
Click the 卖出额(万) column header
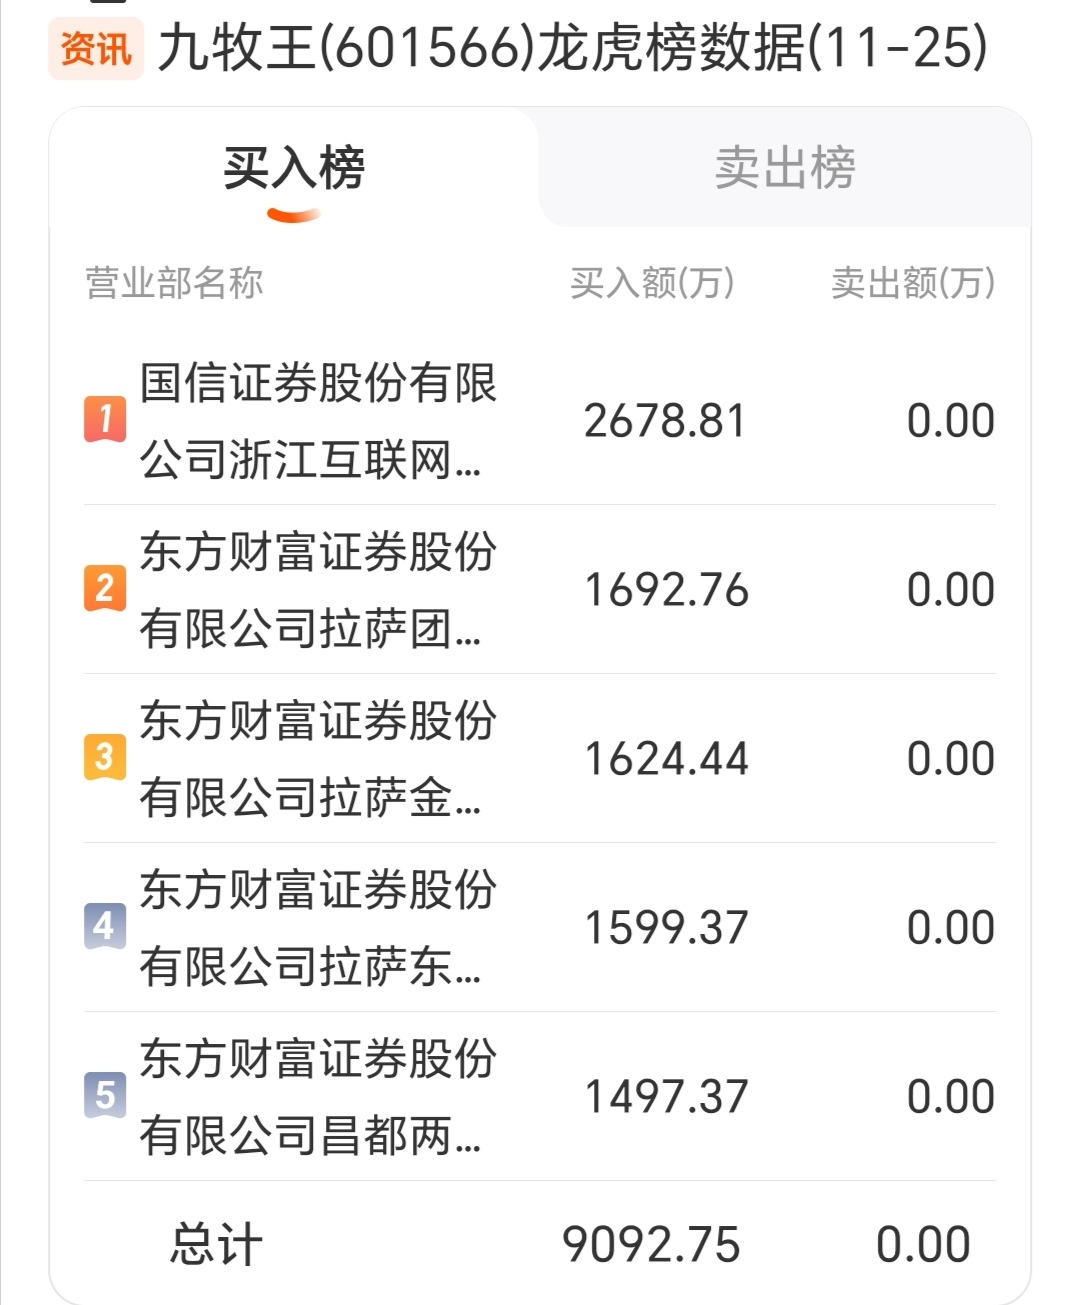912,283
